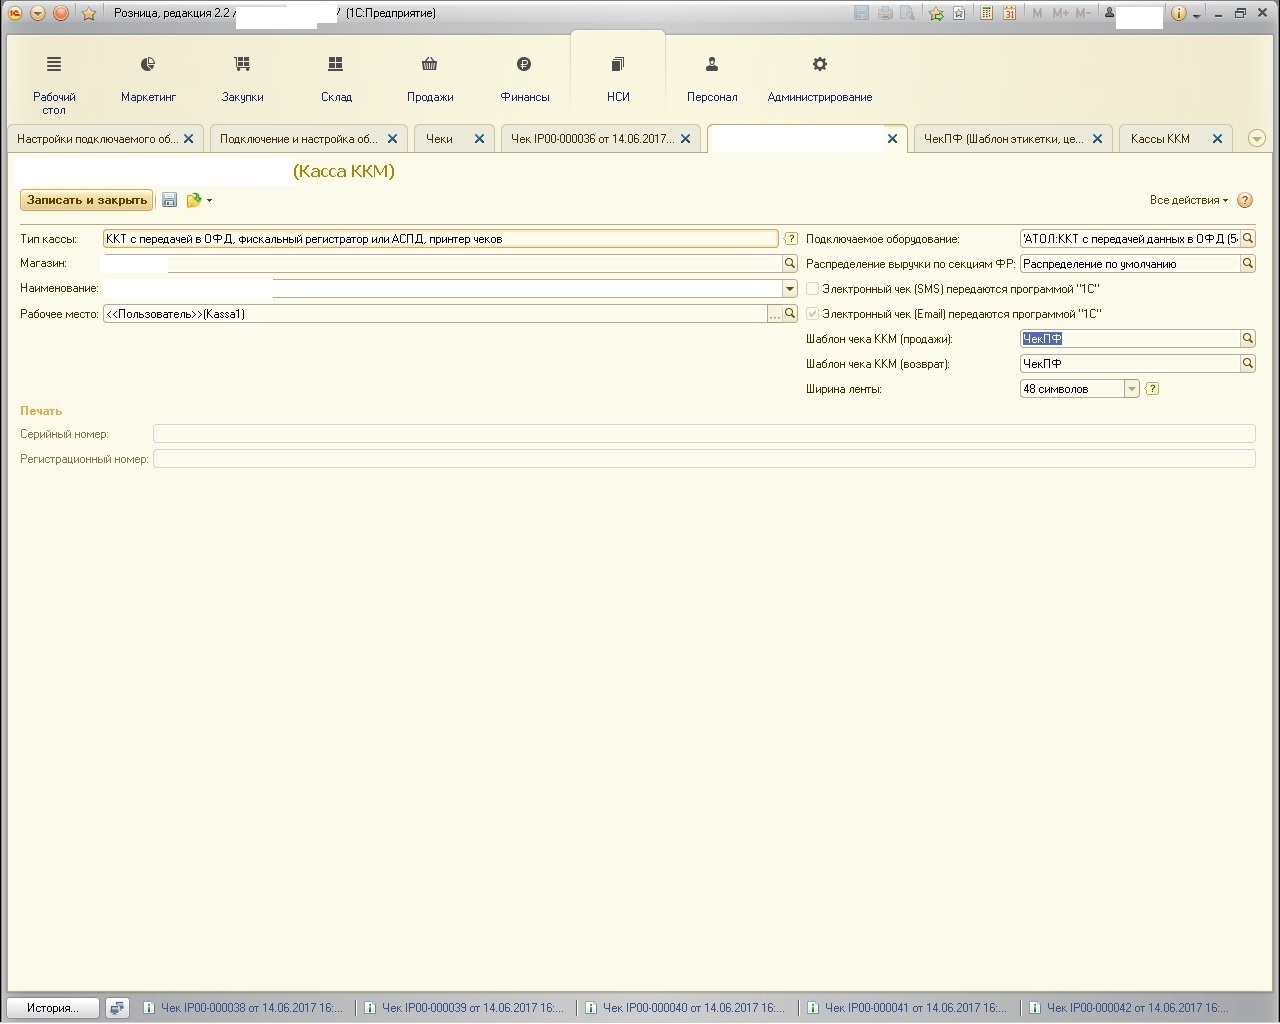The width and height of the screenshot is (1280, 1024).
Task: Close the Настройки подключаемого об... tab
Action: (188, 139)
